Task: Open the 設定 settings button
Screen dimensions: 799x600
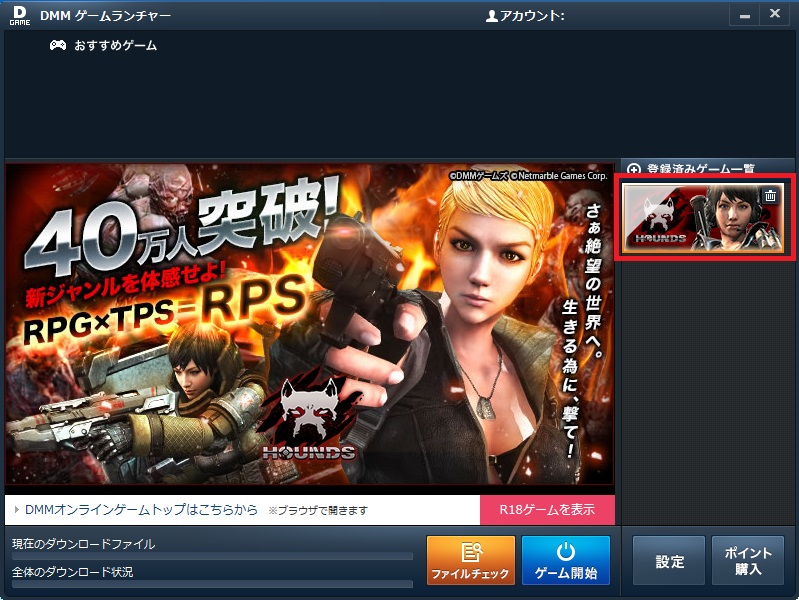Action: [669, 560]
